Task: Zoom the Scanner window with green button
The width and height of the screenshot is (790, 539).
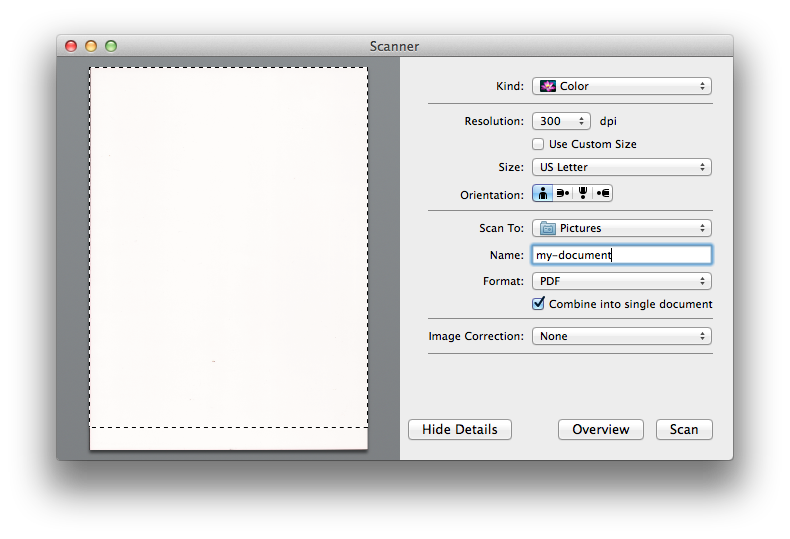Action: 111,46
